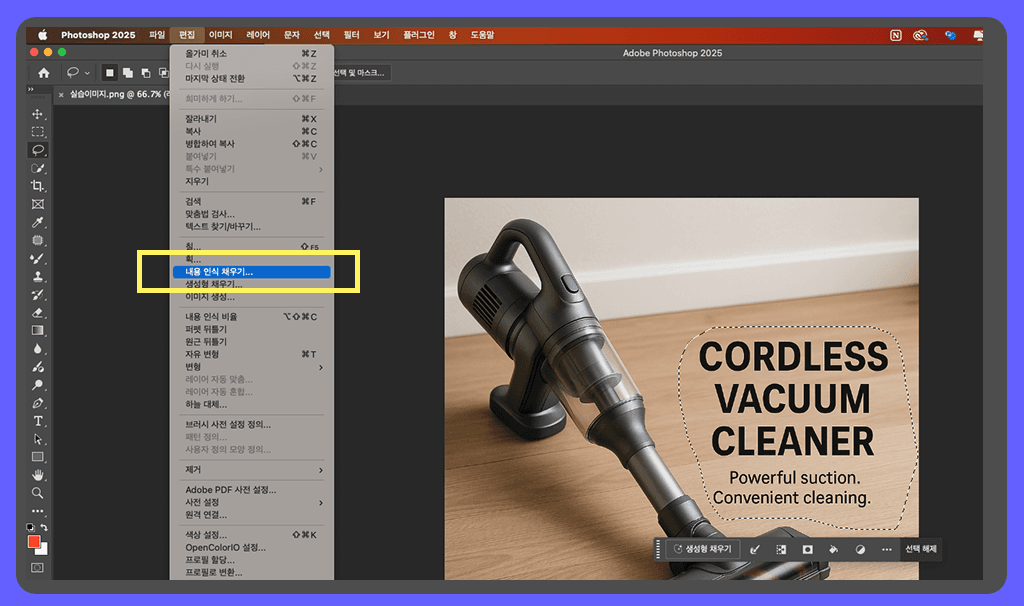The image size is (1024, 606).
Task: Choose 하늘 대체 menu entry
Action: point(254,405)
